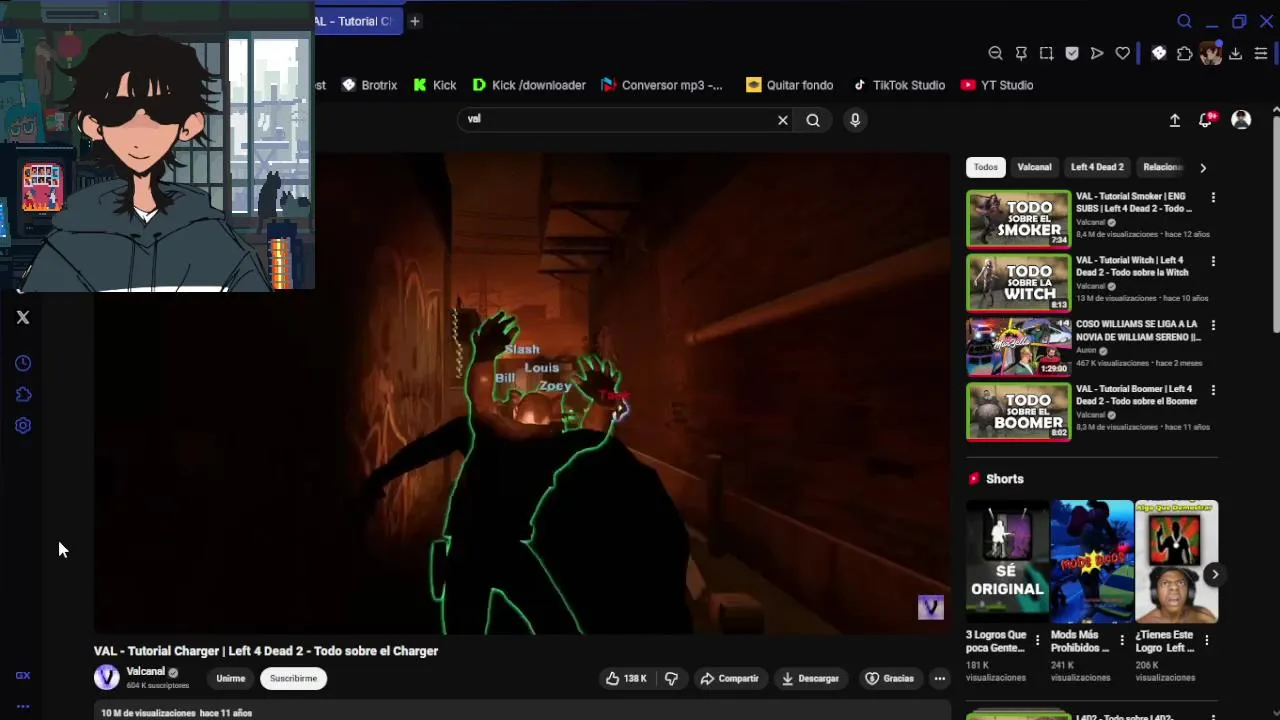Open sidebar Settings gear icon
The height and width of the screenshot is (720, 1280).
coord(23,425)
